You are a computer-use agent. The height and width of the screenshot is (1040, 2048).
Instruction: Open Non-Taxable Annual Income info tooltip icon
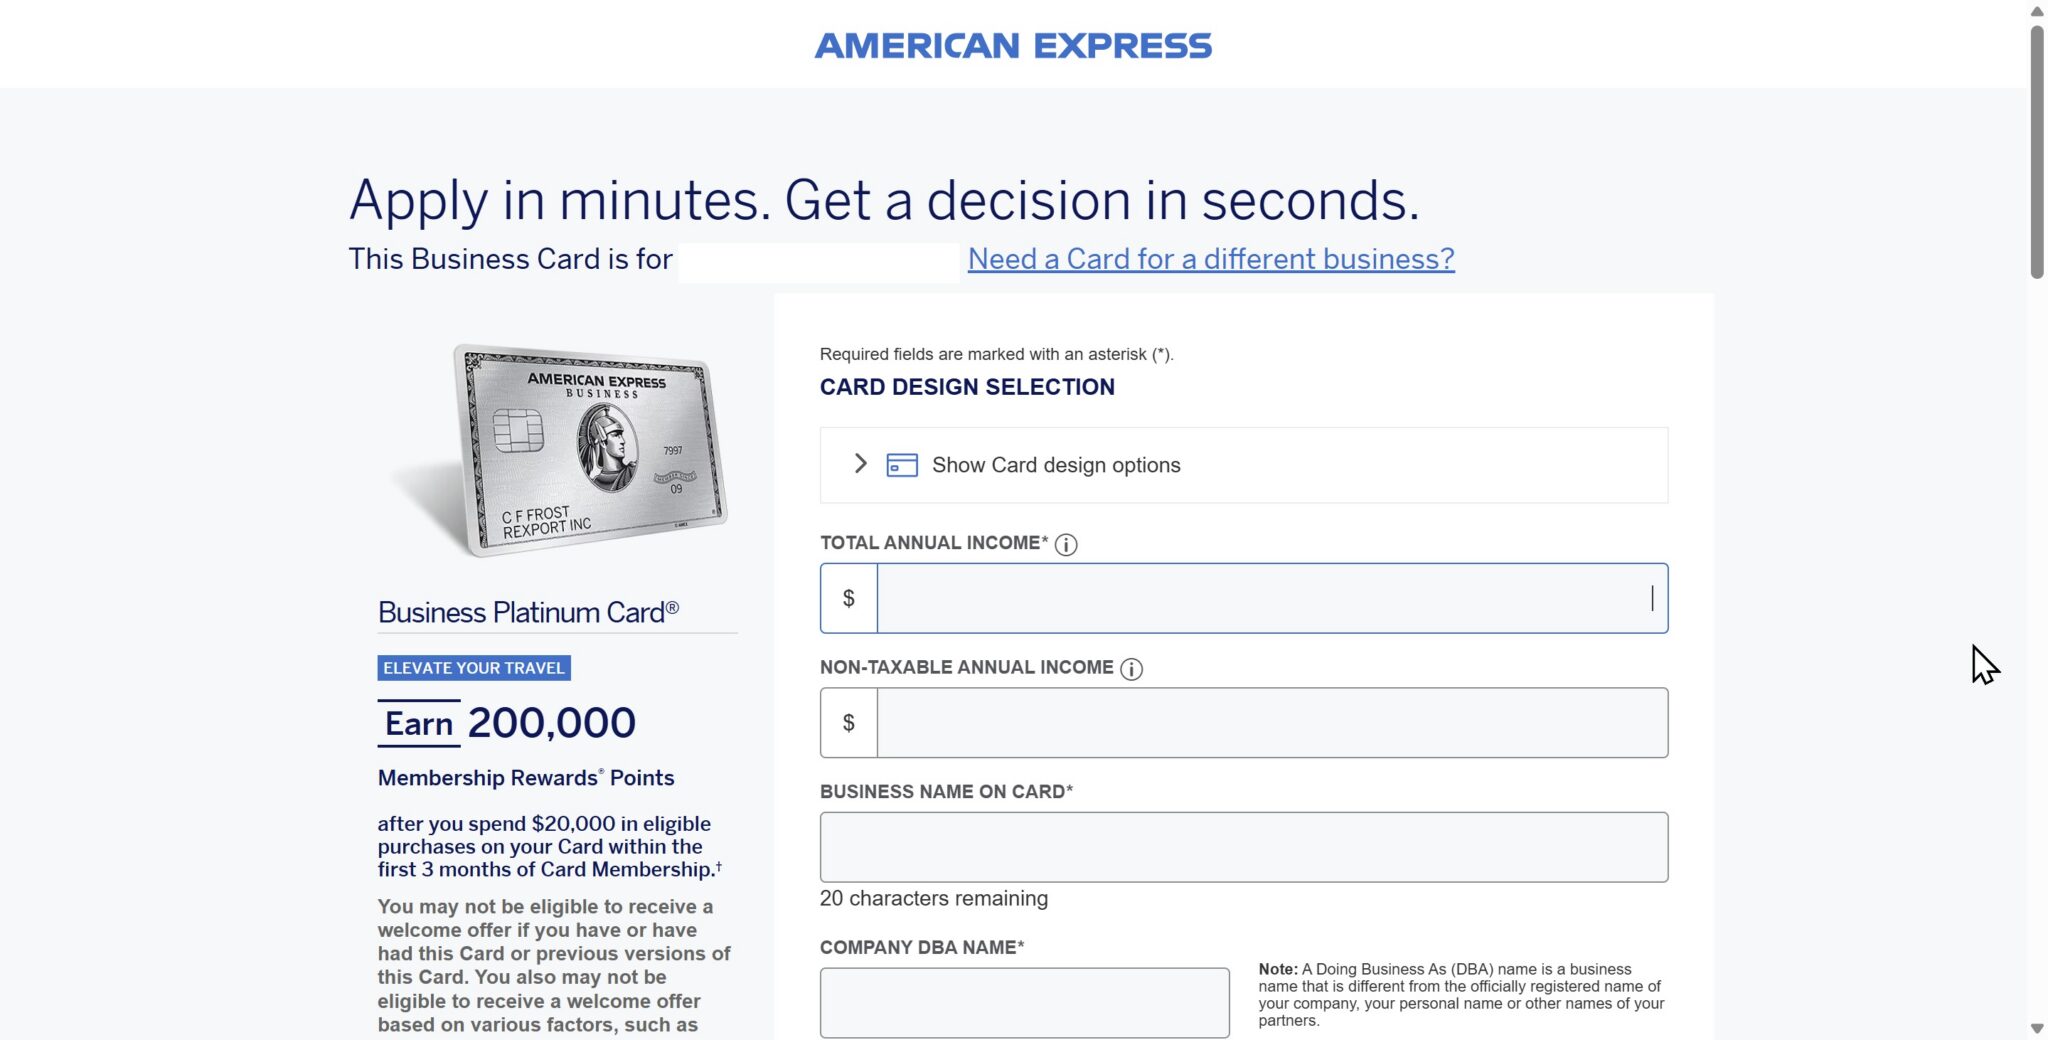point(1132,670)
